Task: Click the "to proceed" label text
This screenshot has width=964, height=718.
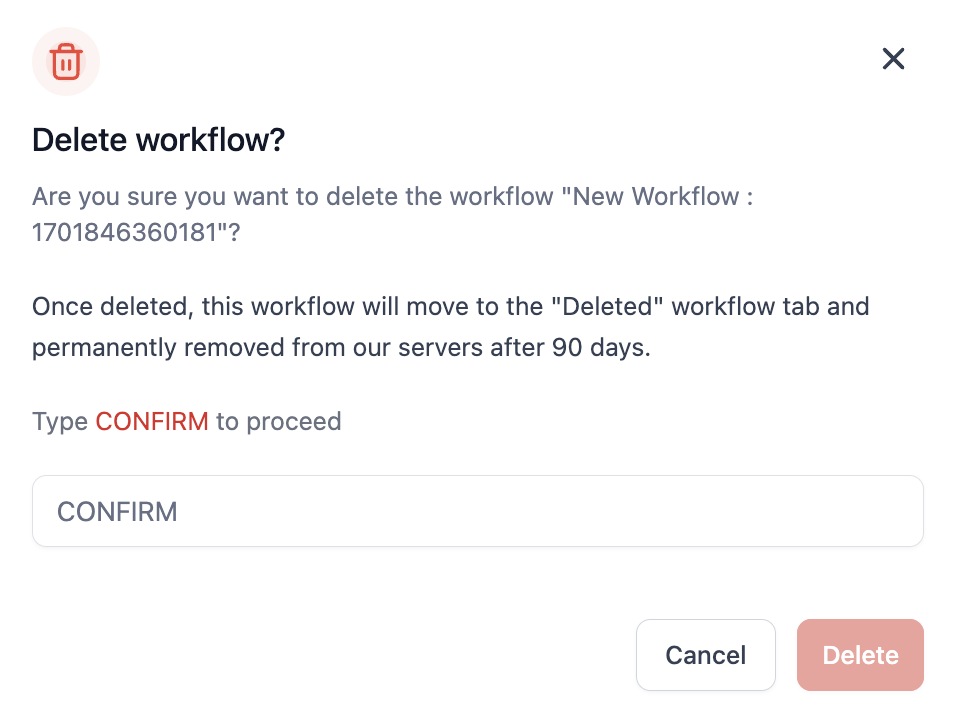Action: pyautogui.click(x=279, y=422)
